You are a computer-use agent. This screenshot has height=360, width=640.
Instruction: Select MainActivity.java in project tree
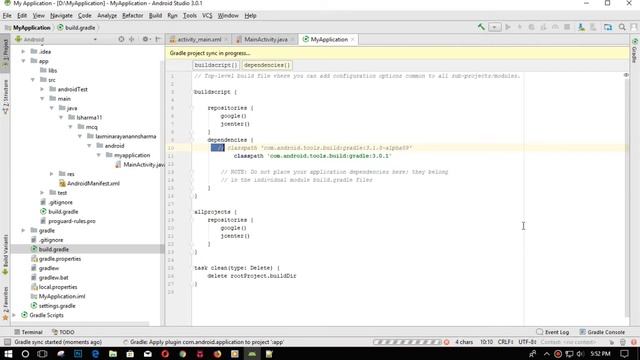(x=140, y=164)
